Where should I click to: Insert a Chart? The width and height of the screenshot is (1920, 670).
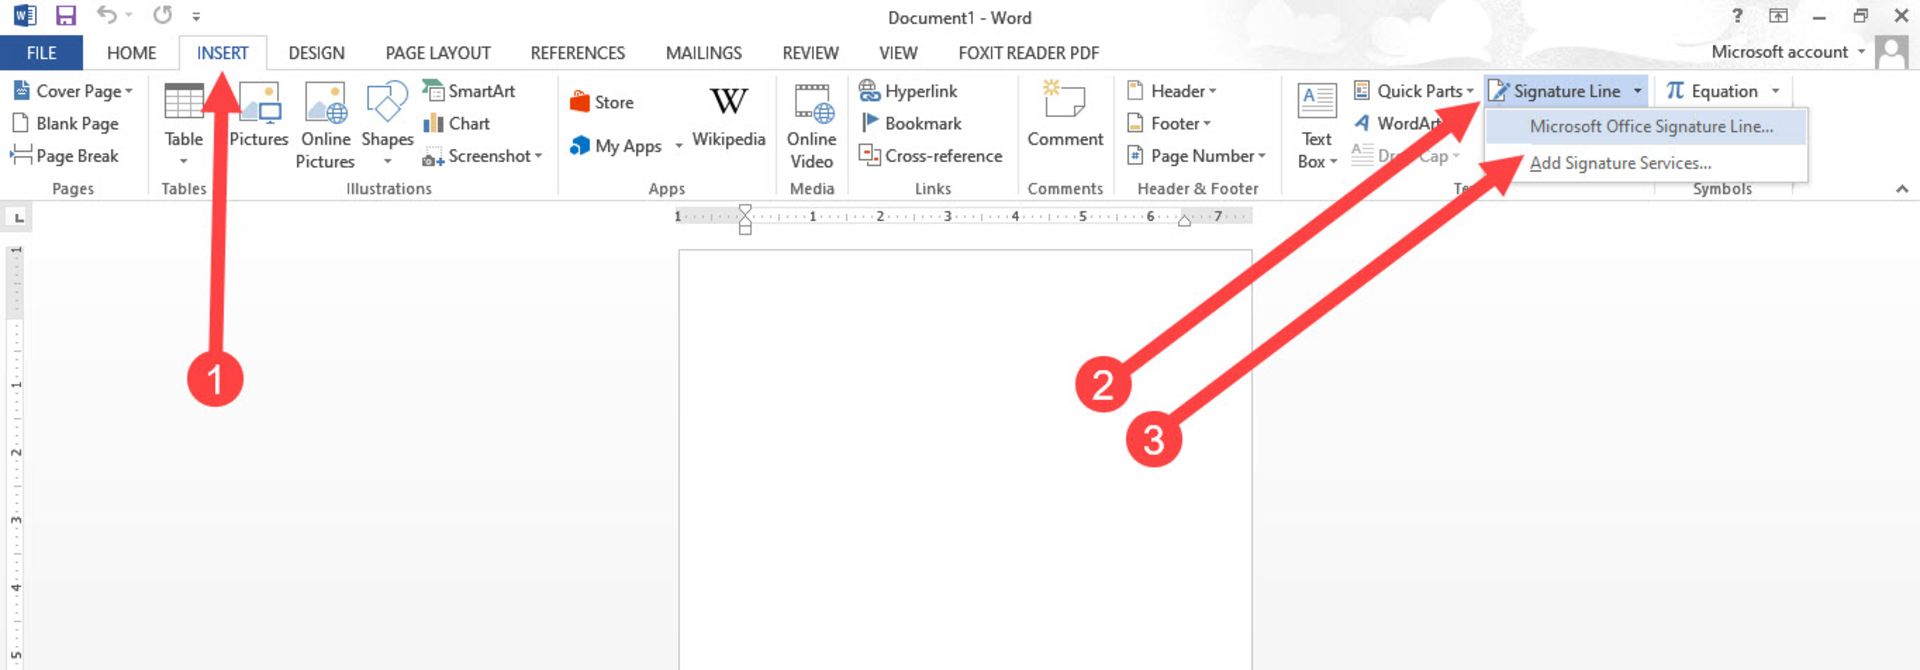[x=456, y=124]
